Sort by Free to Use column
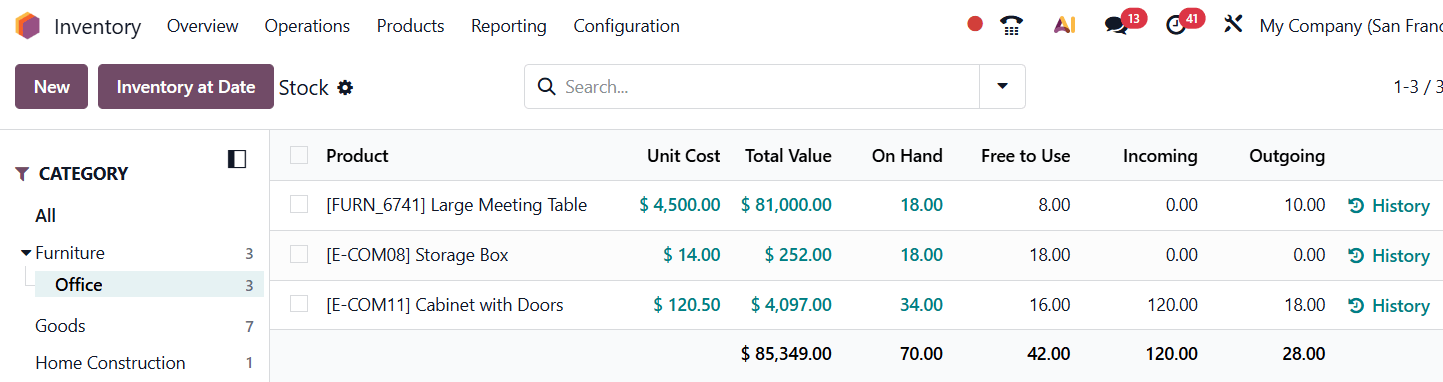Viewport: 1443px width, 382px height. coord(1025,156)
